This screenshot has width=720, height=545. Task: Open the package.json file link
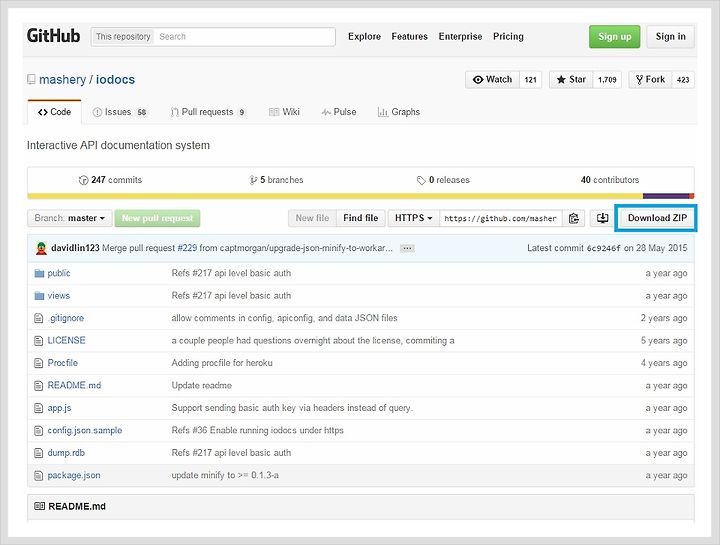74,475
